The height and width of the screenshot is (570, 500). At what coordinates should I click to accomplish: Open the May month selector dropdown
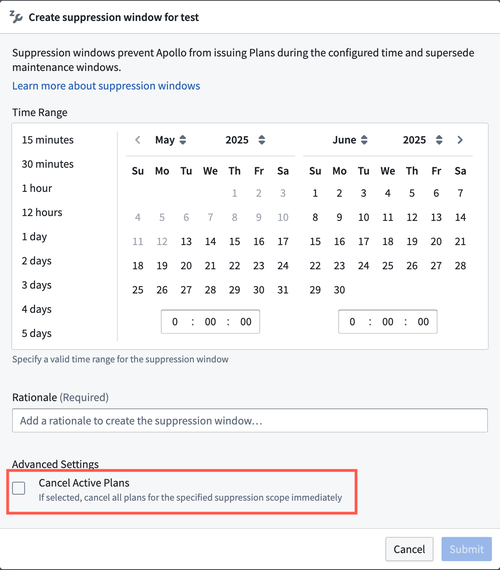click(x=171, y=140)
